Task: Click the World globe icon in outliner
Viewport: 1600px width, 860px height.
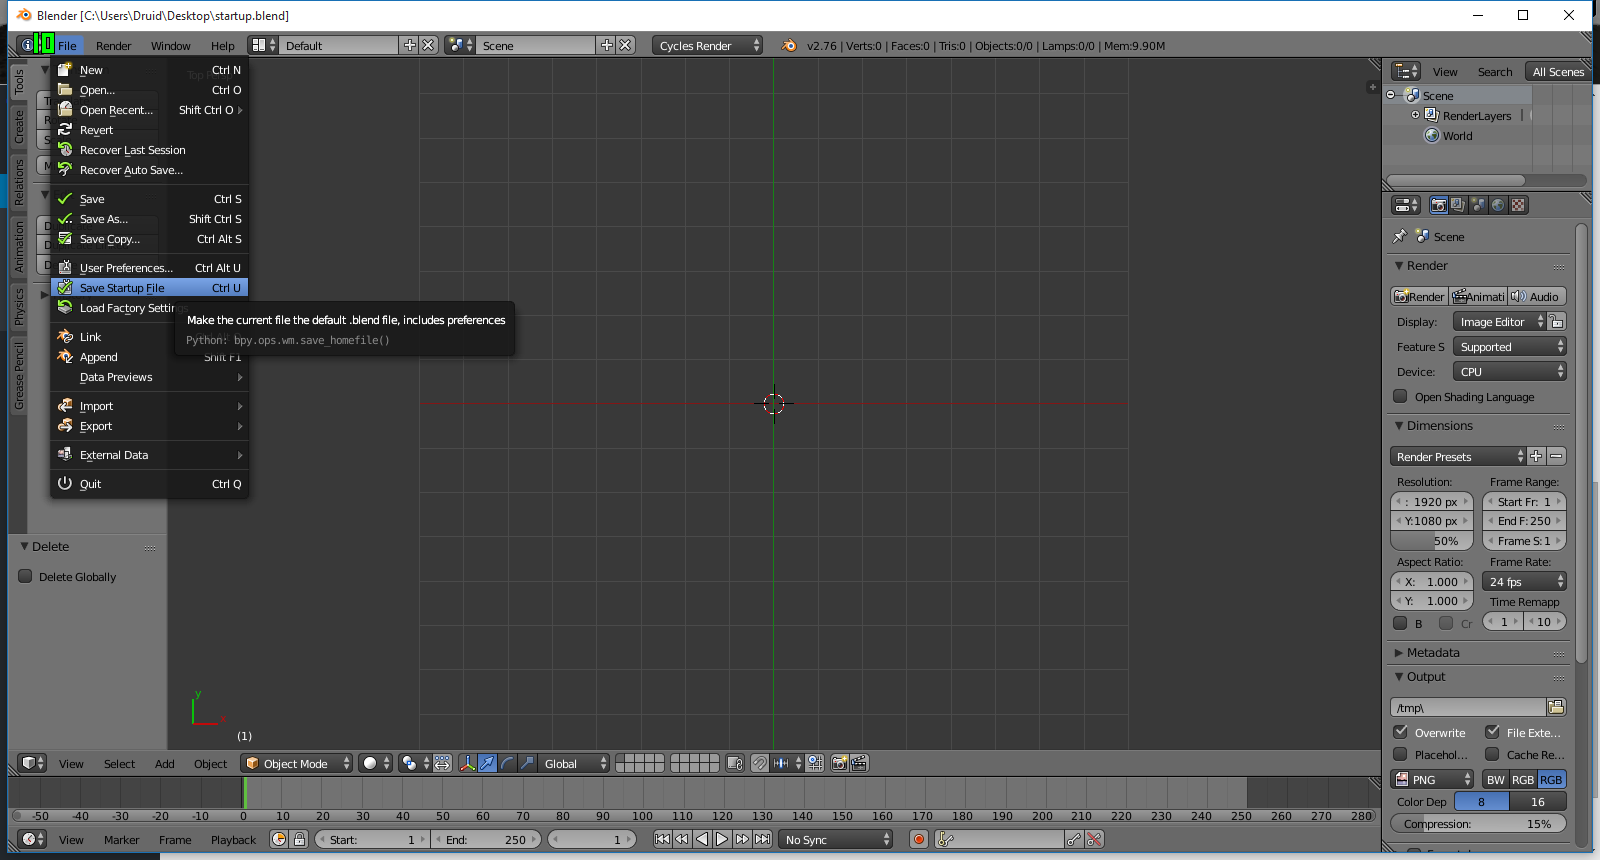Action: (x=1432, y=136)
